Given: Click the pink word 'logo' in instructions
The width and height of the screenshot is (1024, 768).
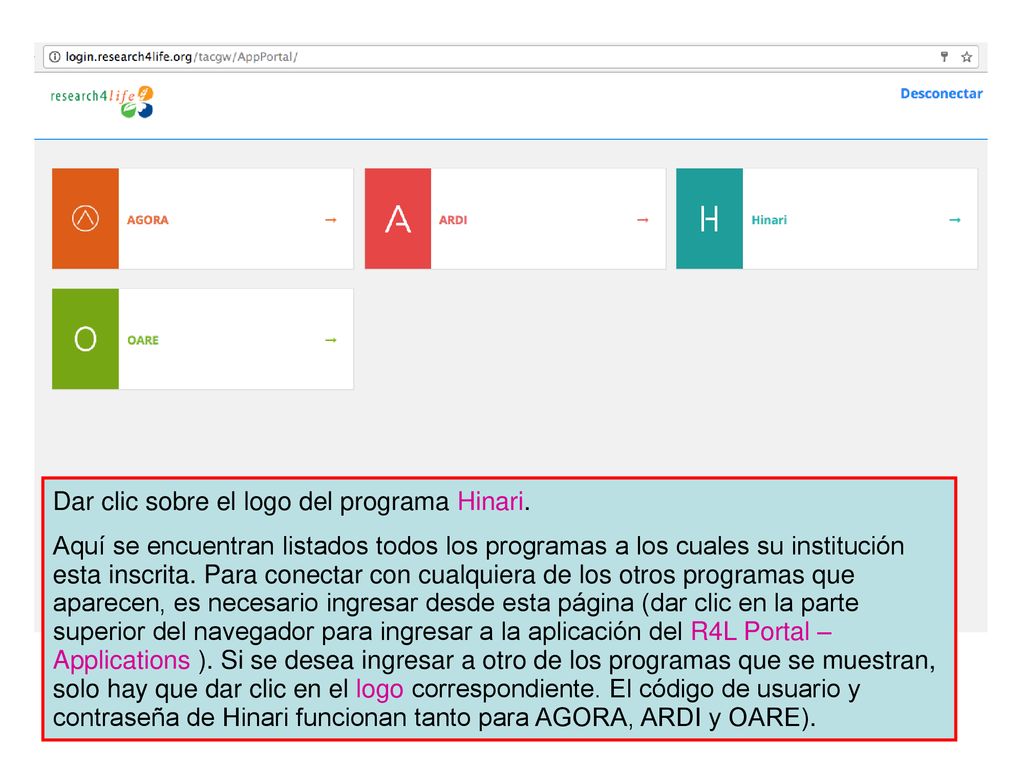Looking at the screenshot, I should pyautogui.click(x=379, y=690).
